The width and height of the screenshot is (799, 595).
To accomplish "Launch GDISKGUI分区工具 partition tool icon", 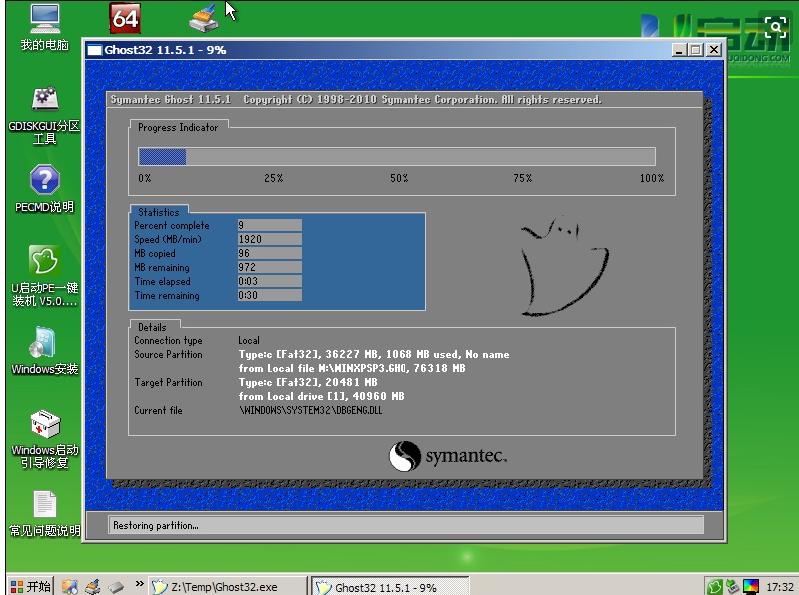I will point(44,116).
